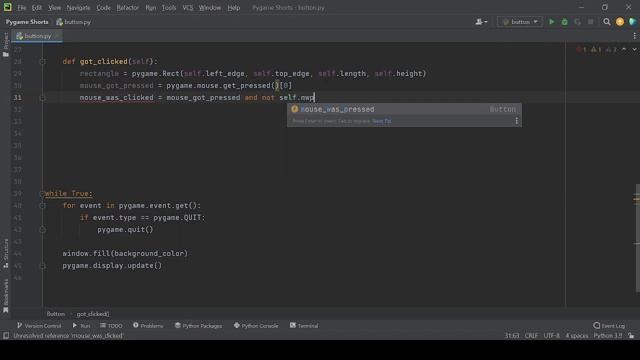Open the Code menu
The height and width of the screenshot is (360, 640).
tap(103, 8)
